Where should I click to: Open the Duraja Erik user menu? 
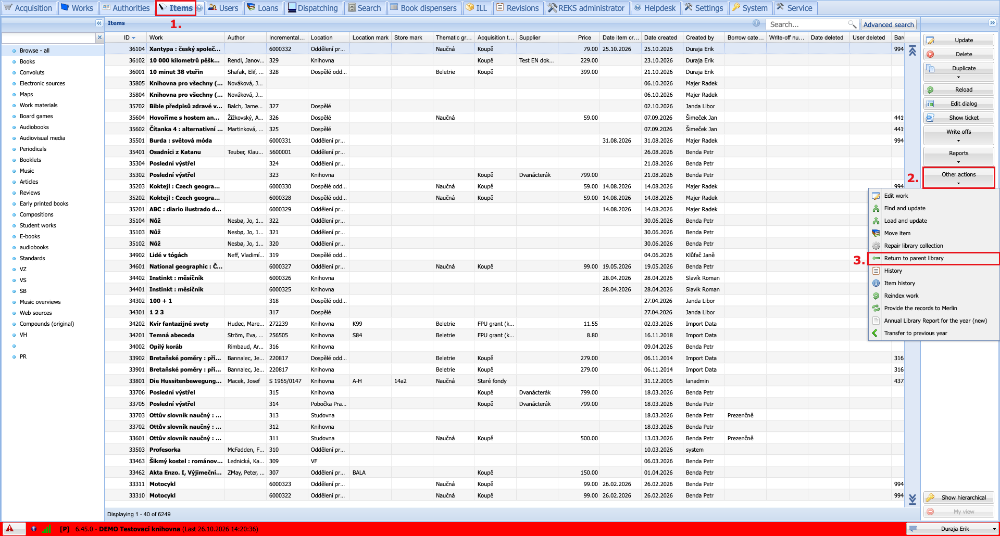pos(951,529)
